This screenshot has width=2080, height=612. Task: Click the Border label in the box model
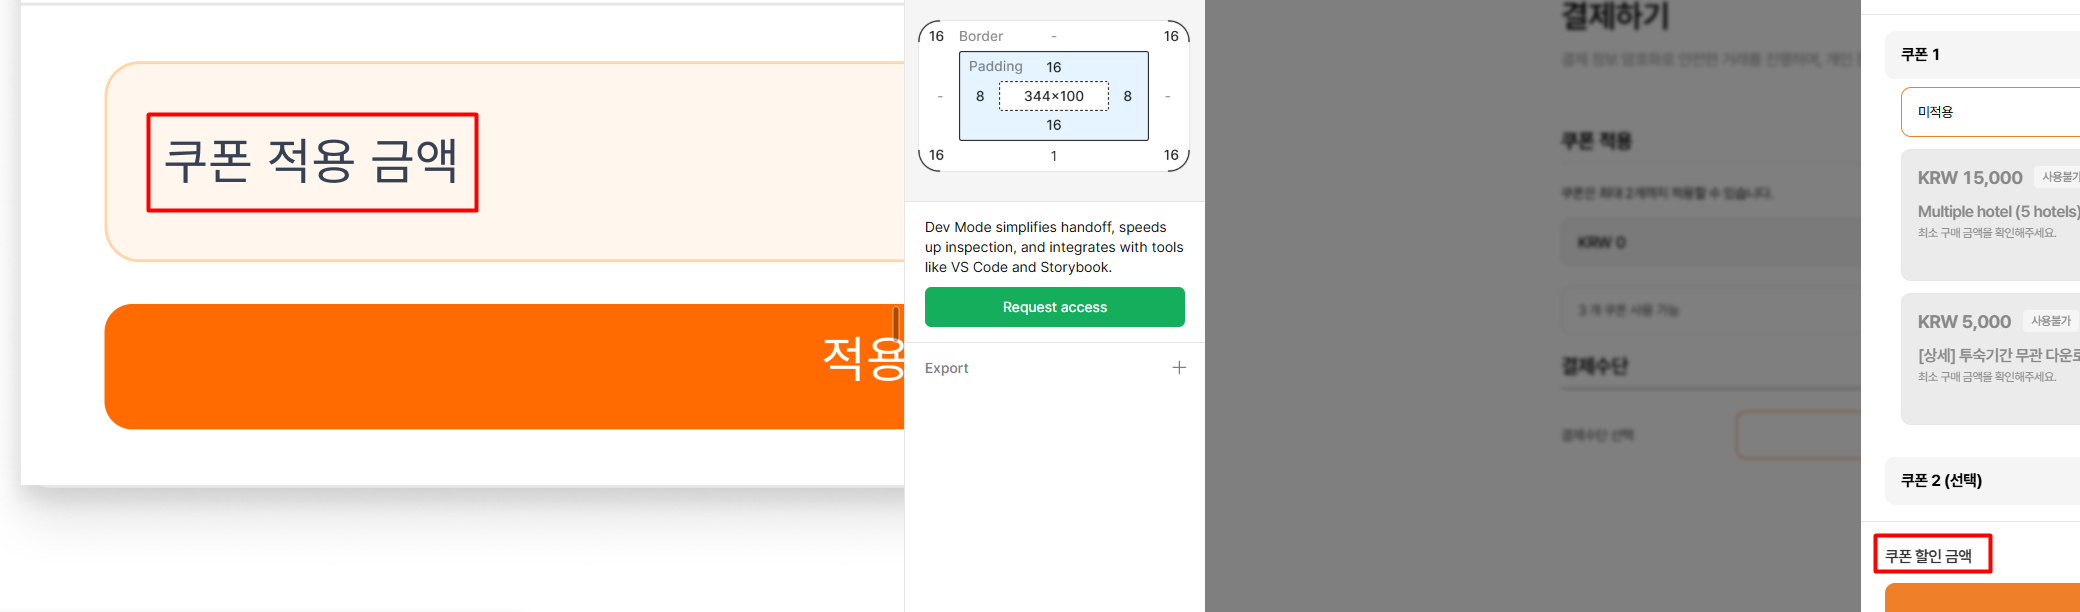[980, 36]
